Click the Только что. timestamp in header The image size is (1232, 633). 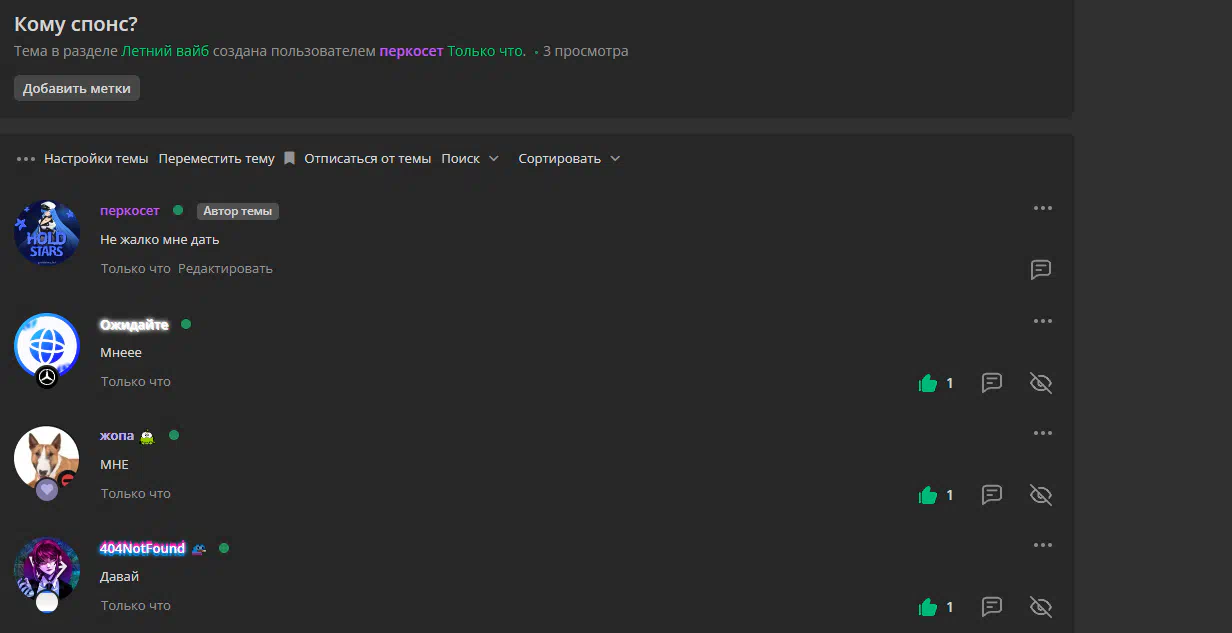[x=487, y=51]
